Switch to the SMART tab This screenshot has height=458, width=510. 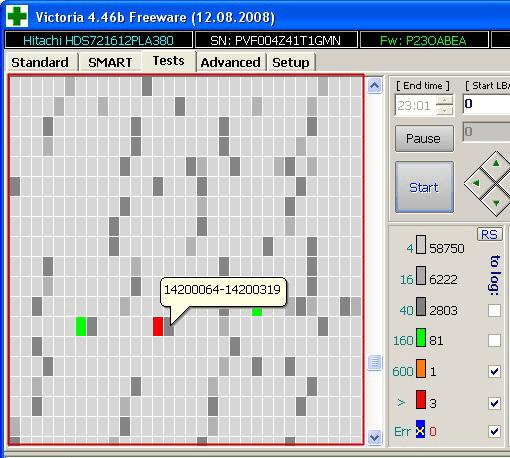[x=110, y=62]
